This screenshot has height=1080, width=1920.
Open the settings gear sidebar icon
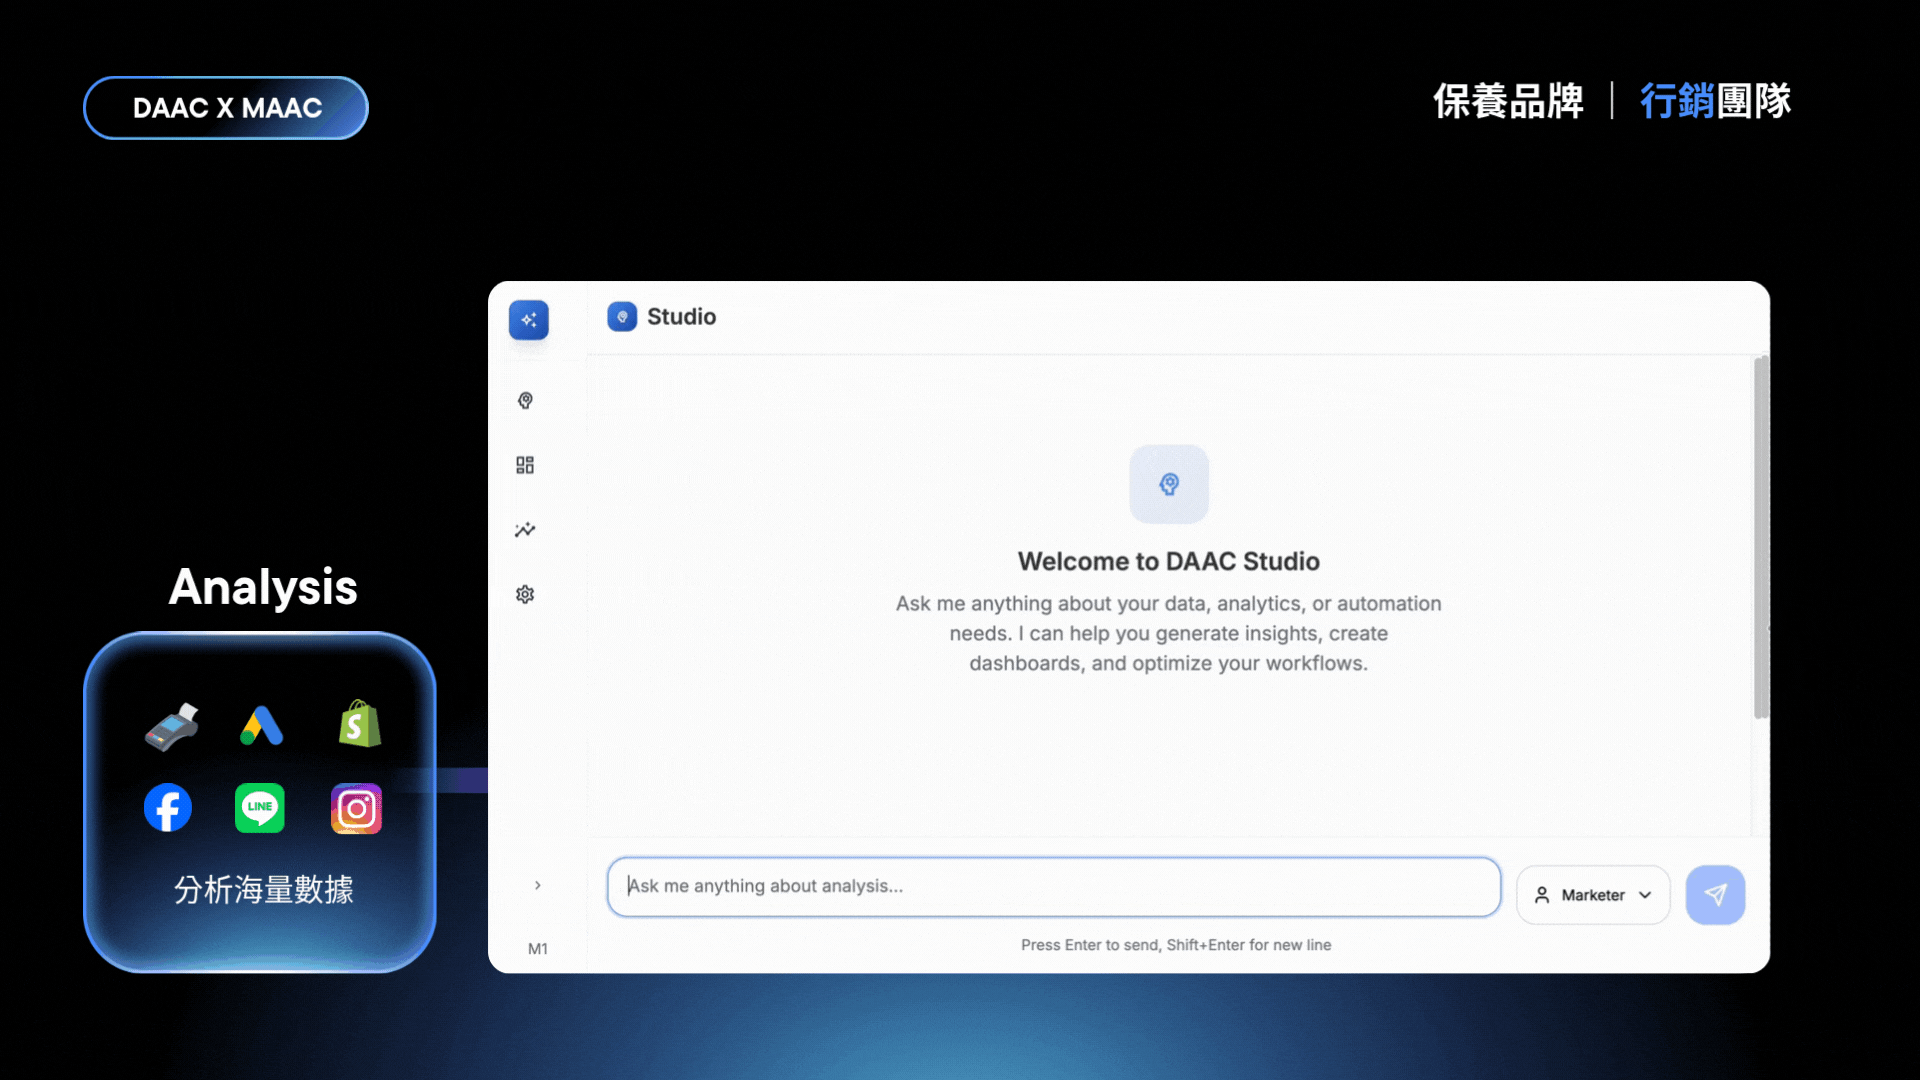point(525,595)
